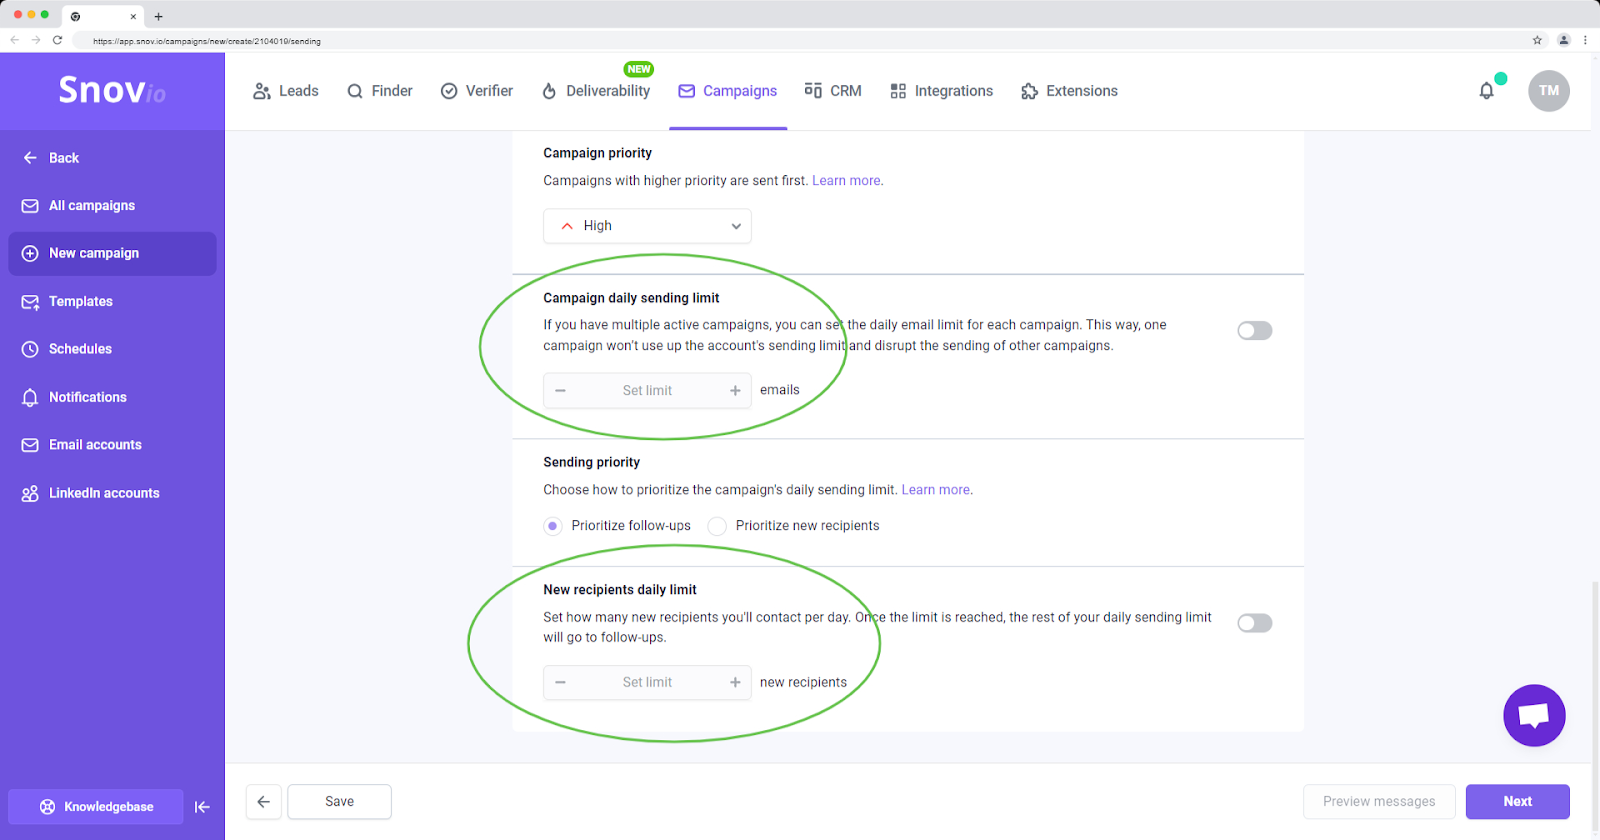The width and height of the screenshot is (1600, 840).
Task: Click the browser address bar URL
Action: pos(206,41)
